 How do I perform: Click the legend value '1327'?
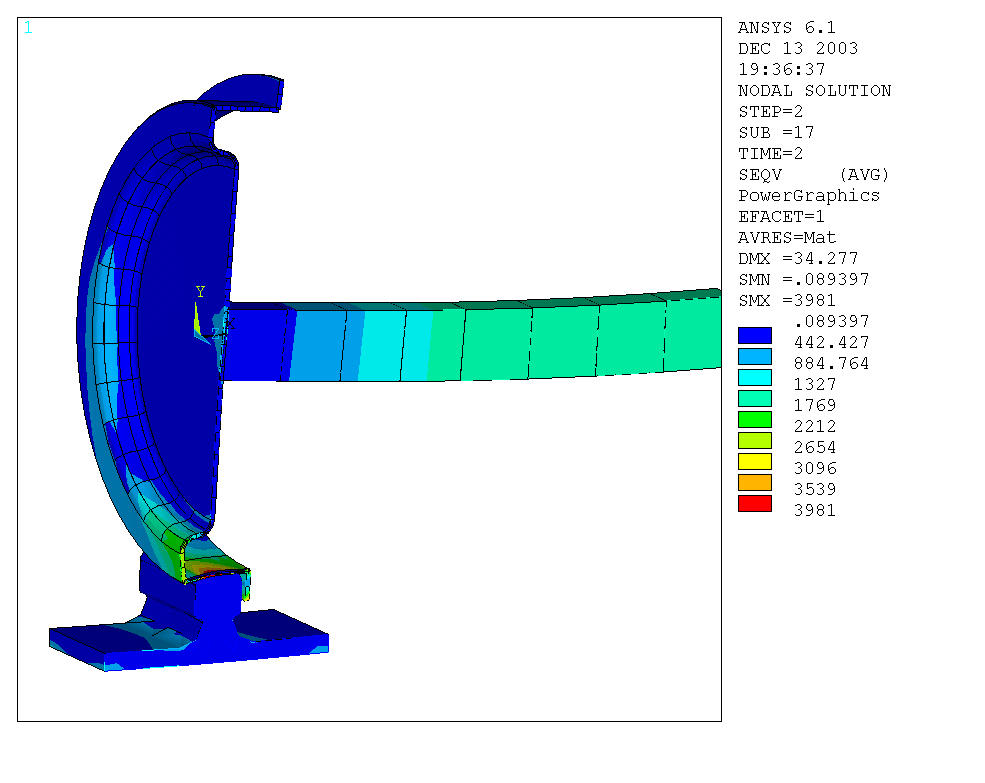coord(815,385)
